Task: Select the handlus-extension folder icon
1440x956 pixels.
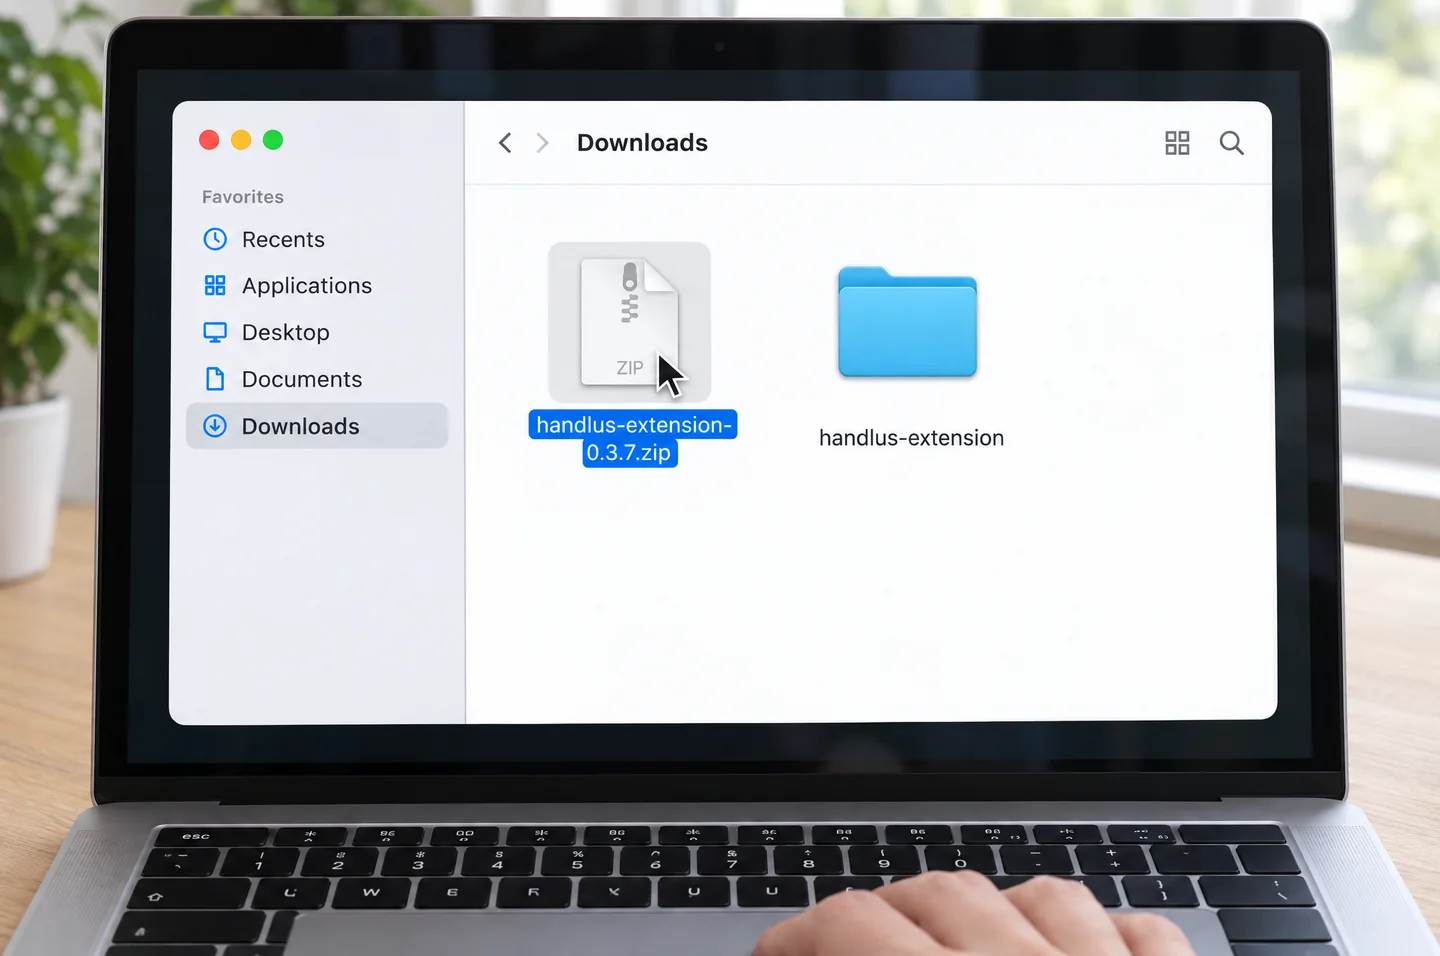Action: tap(907, 322)
